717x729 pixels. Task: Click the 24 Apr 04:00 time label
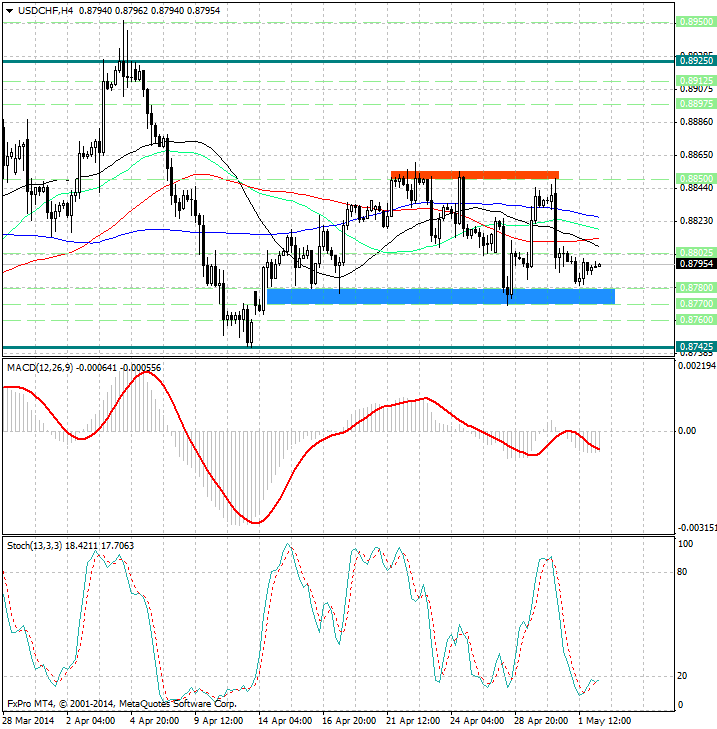point(477,721)
